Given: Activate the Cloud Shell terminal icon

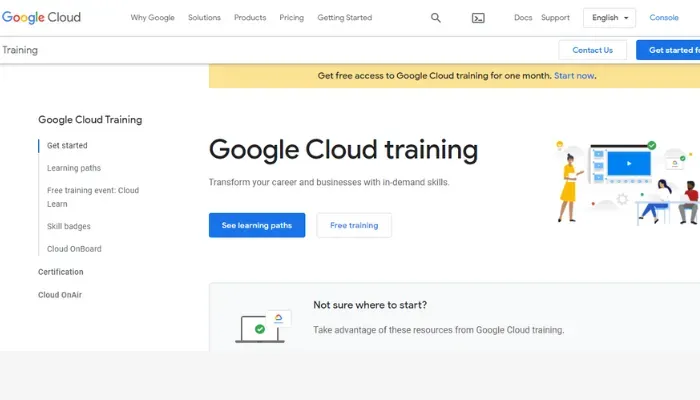Looking at the screenshot, I should tap(478, 18).
